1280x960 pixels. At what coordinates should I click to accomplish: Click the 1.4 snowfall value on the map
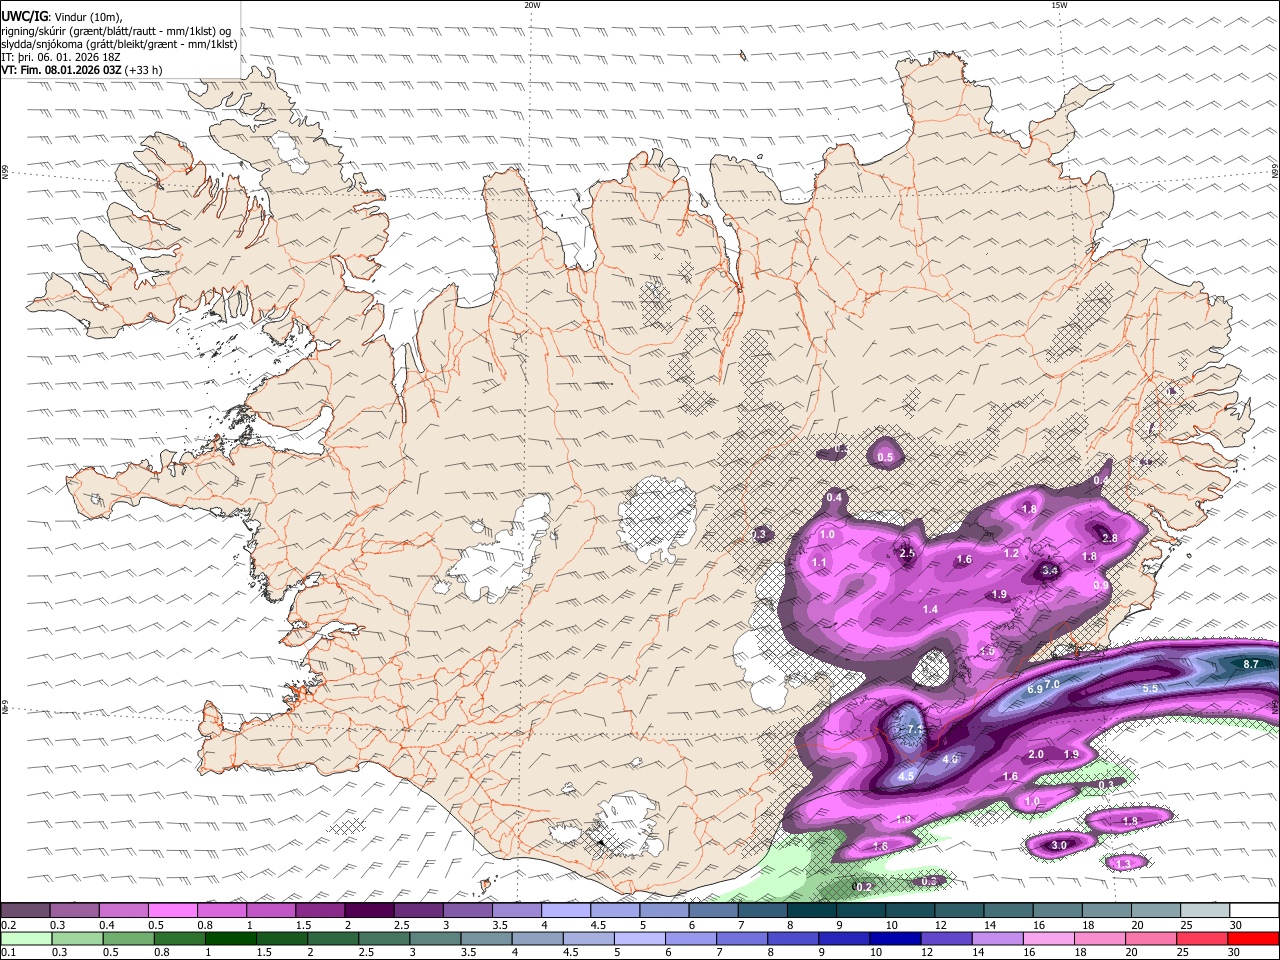click(x=930, y=610)
